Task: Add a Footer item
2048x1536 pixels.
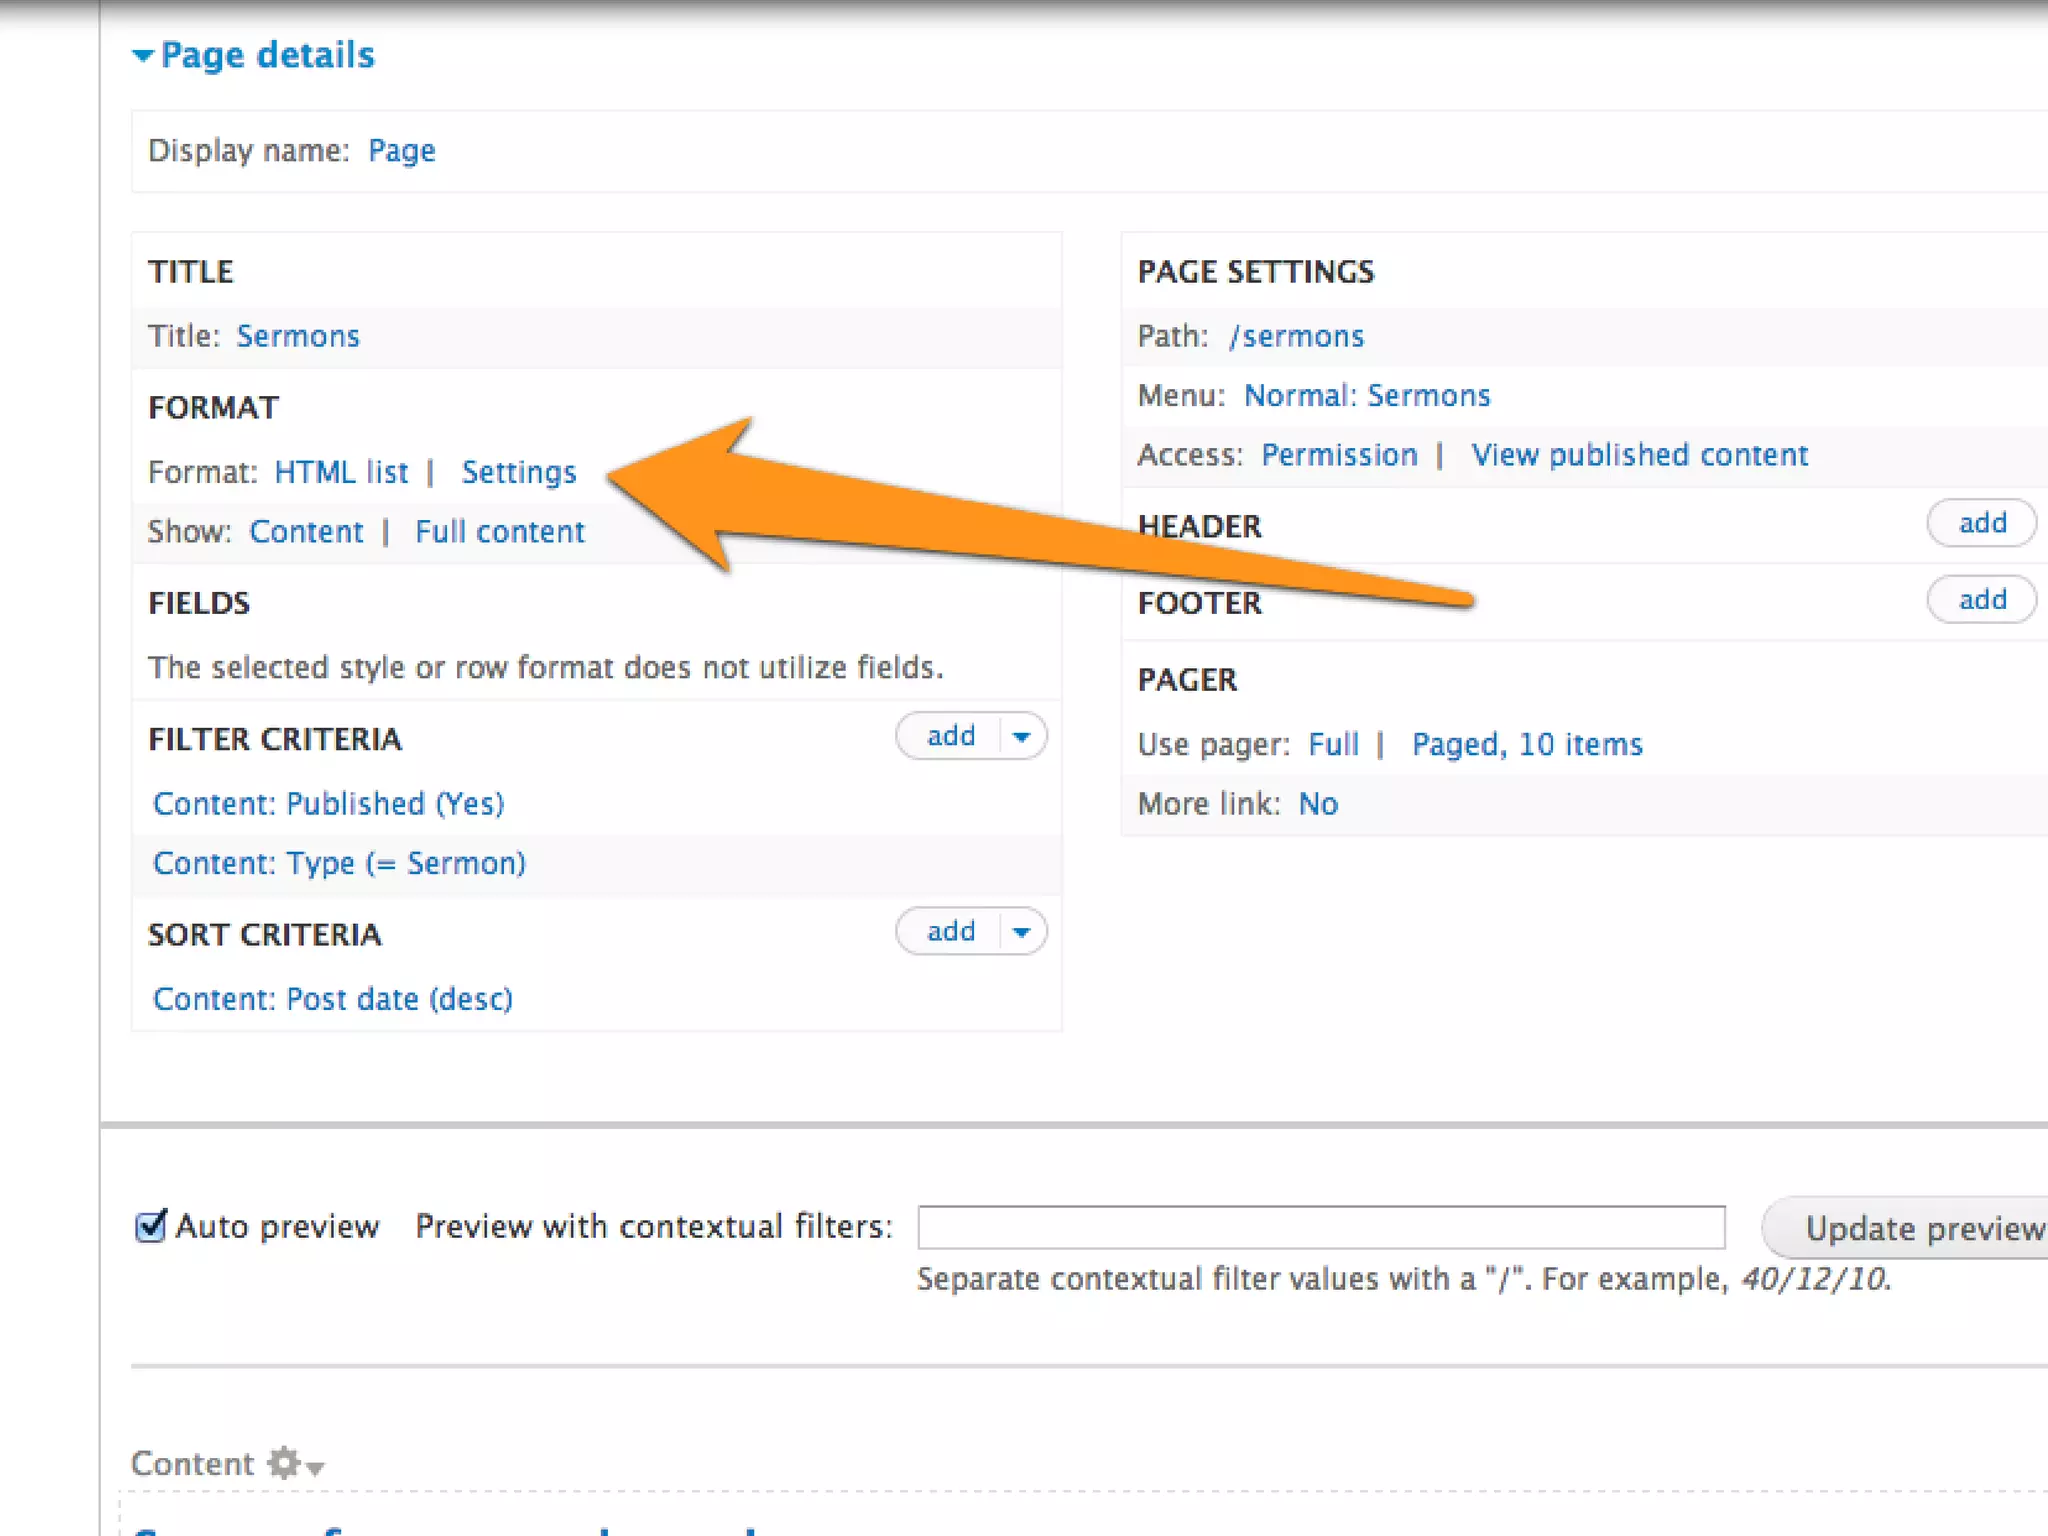Action: (1981, 600)
